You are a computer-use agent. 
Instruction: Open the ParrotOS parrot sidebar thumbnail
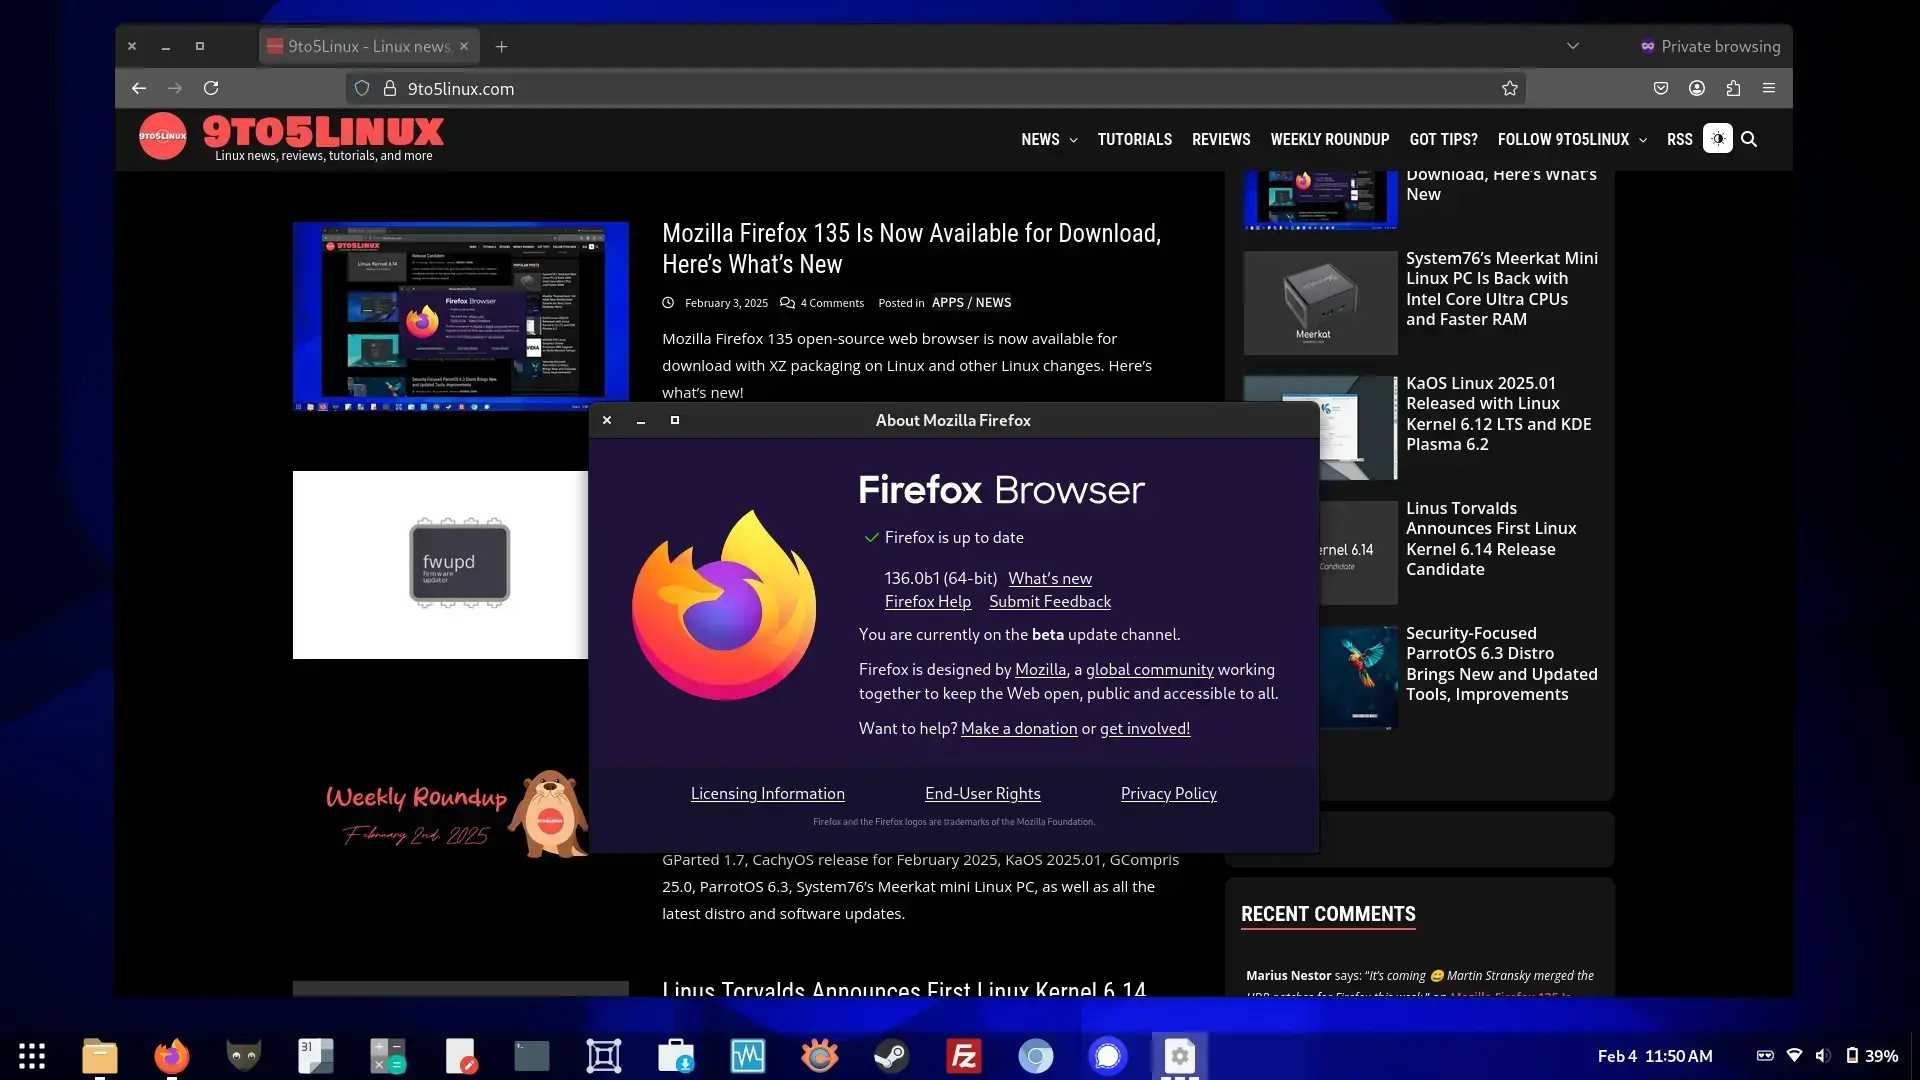(1359, 678)
